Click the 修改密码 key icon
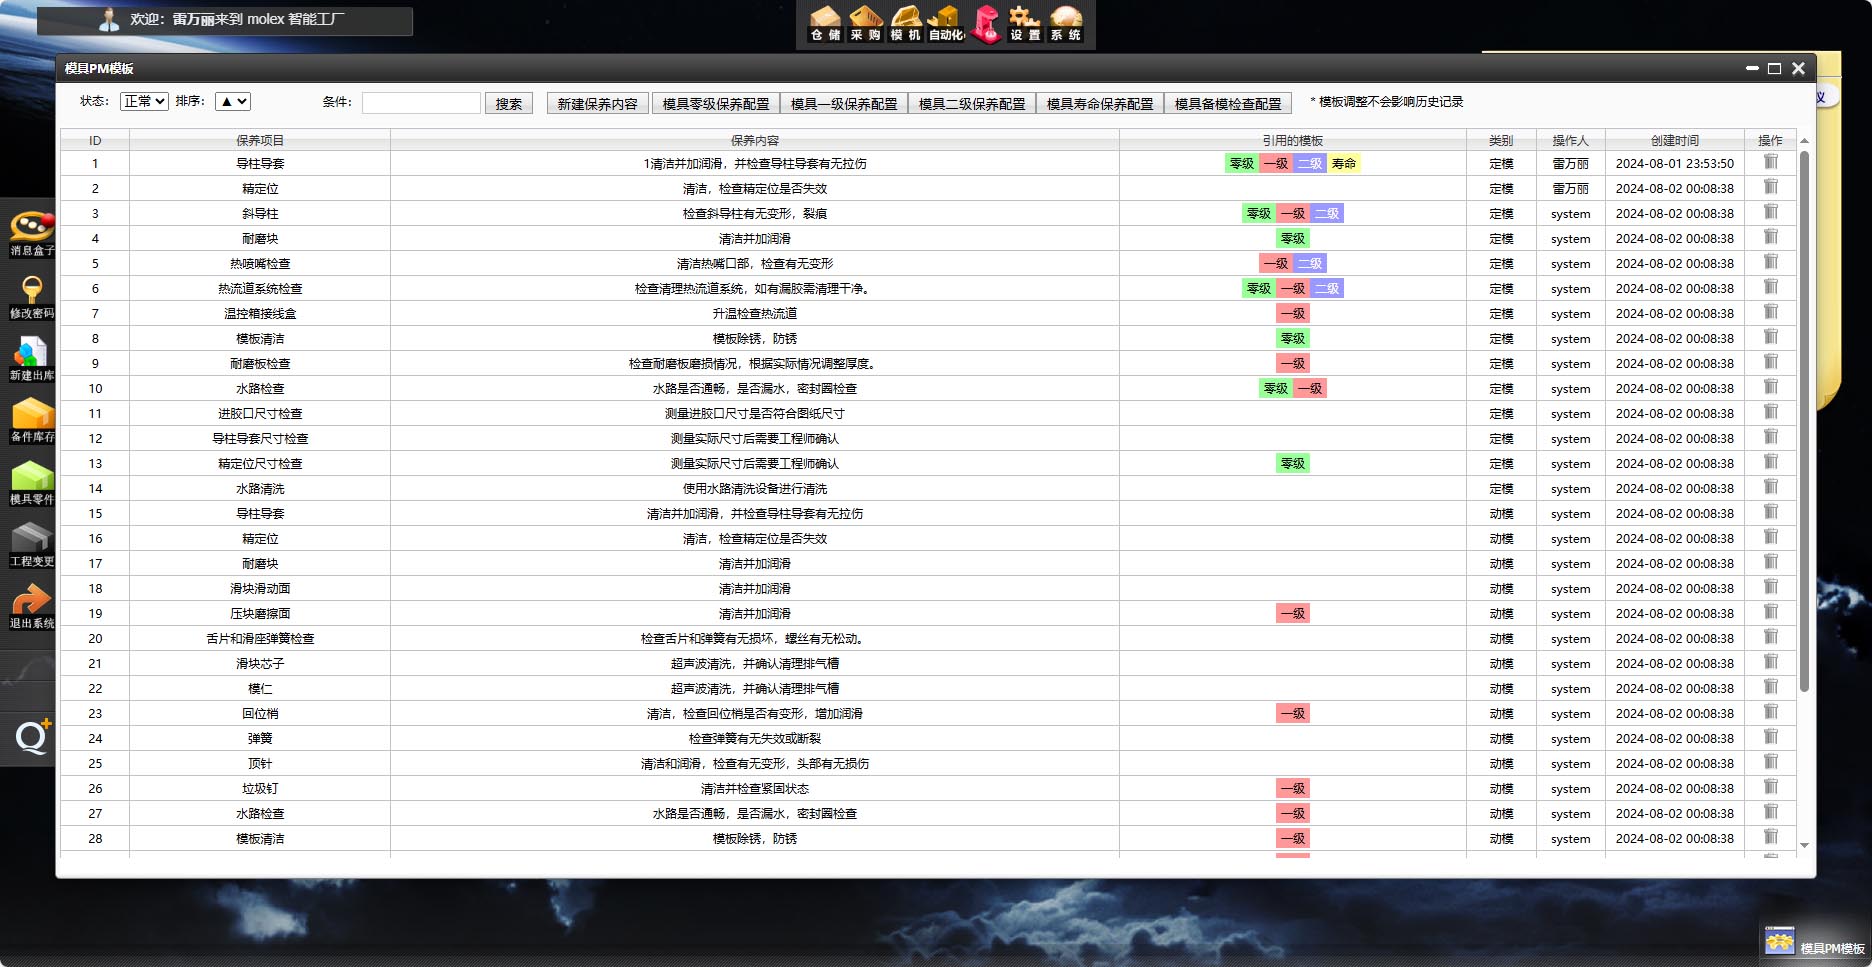Screen dimensions: 1872x967 [32, 295]
